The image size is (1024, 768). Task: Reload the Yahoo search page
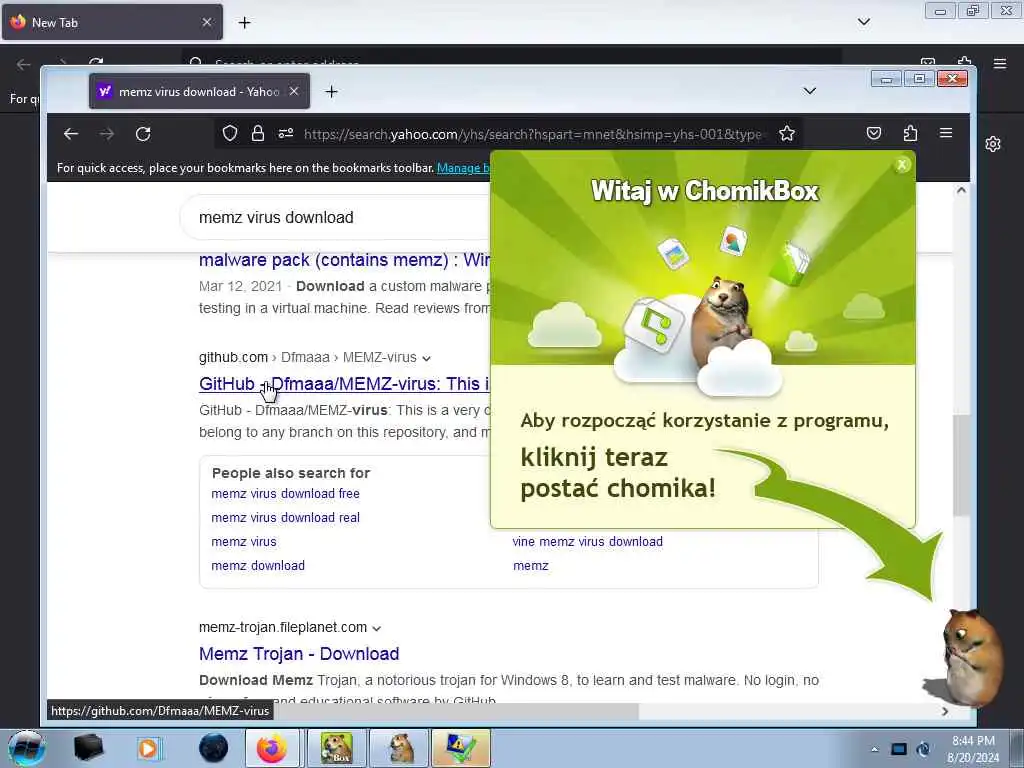pos(143,134)
